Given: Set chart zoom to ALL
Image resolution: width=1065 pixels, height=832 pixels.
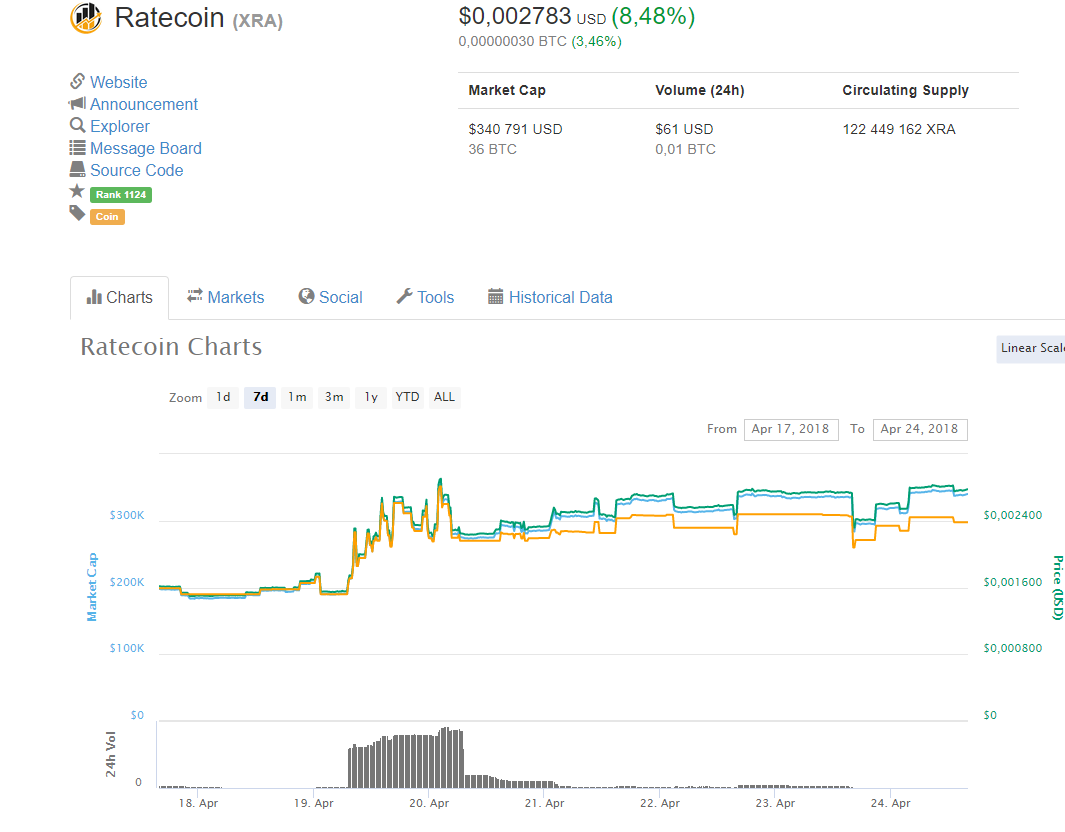Looking at the screenshot, I should [x=444, y=397].
